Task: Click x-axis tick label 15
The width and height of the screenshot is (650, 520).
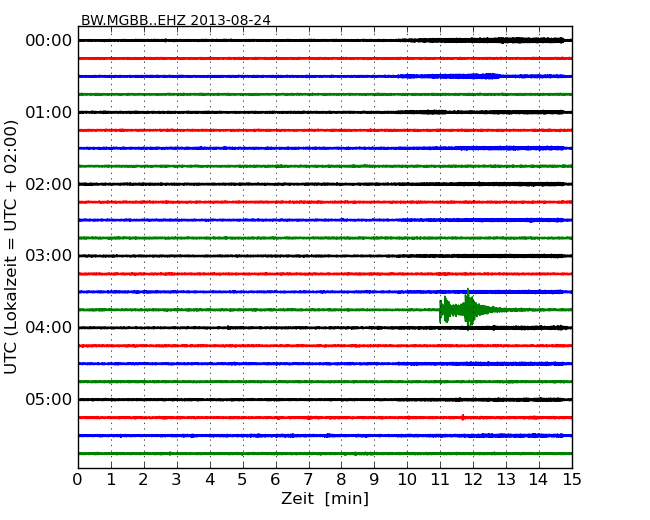Action: click(572, 480)
